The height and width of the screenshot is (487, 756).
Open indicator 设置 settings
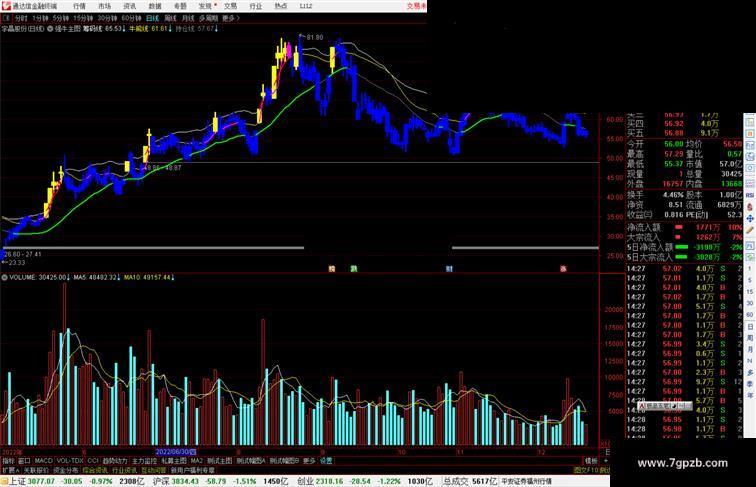coord(326,461)
